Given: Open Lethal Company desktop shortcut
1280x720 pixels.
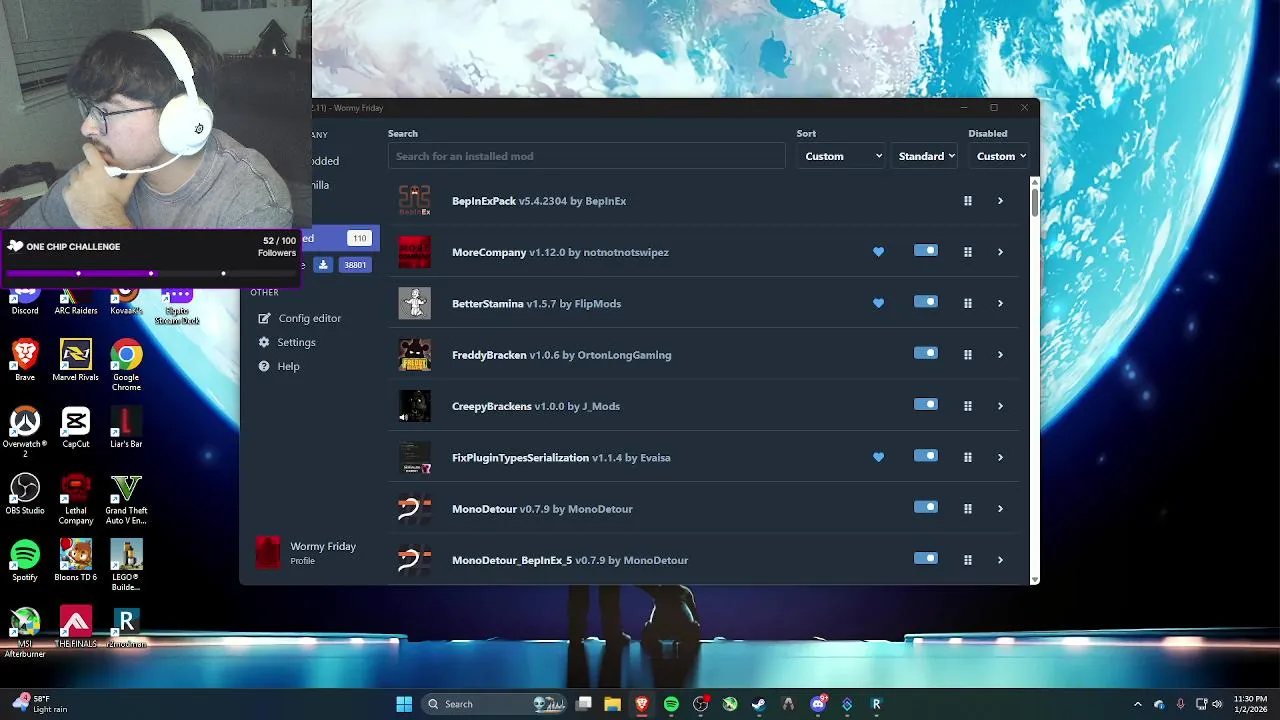Looking at the screenshot, I should (76, 497).
